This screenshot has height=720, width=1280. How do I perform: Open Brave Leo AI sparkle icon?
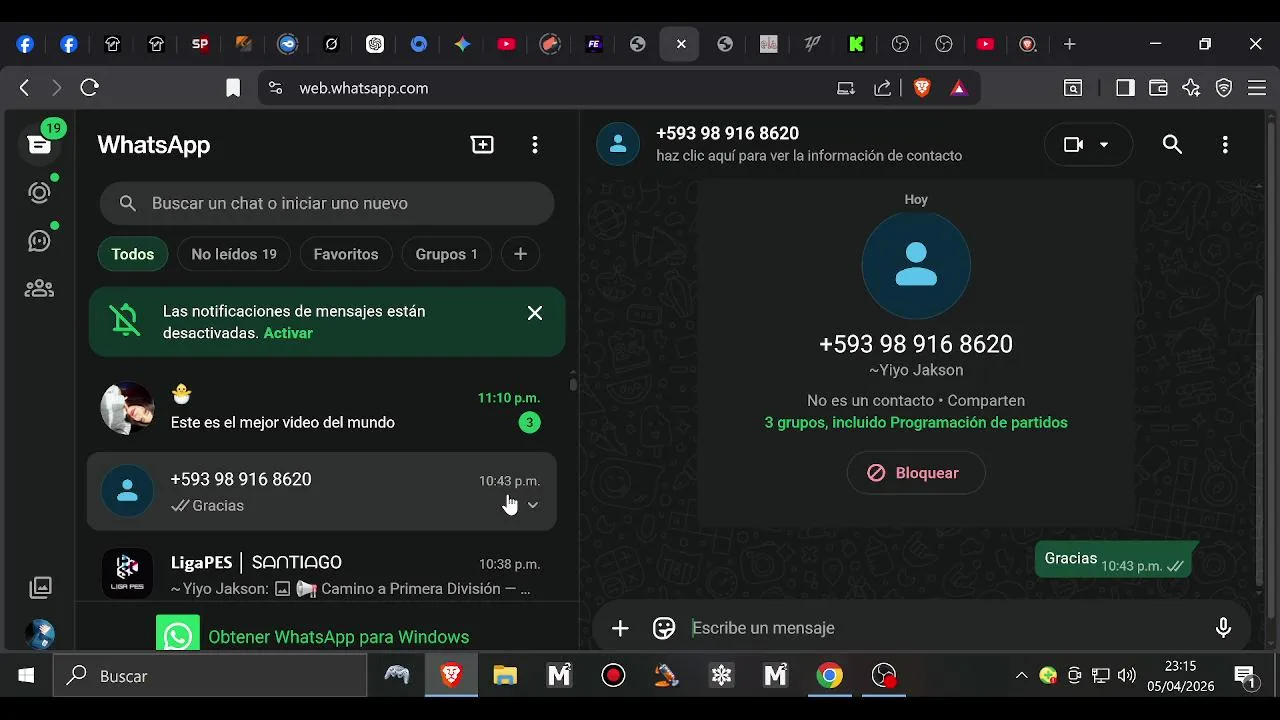[x=1191, y=88]
